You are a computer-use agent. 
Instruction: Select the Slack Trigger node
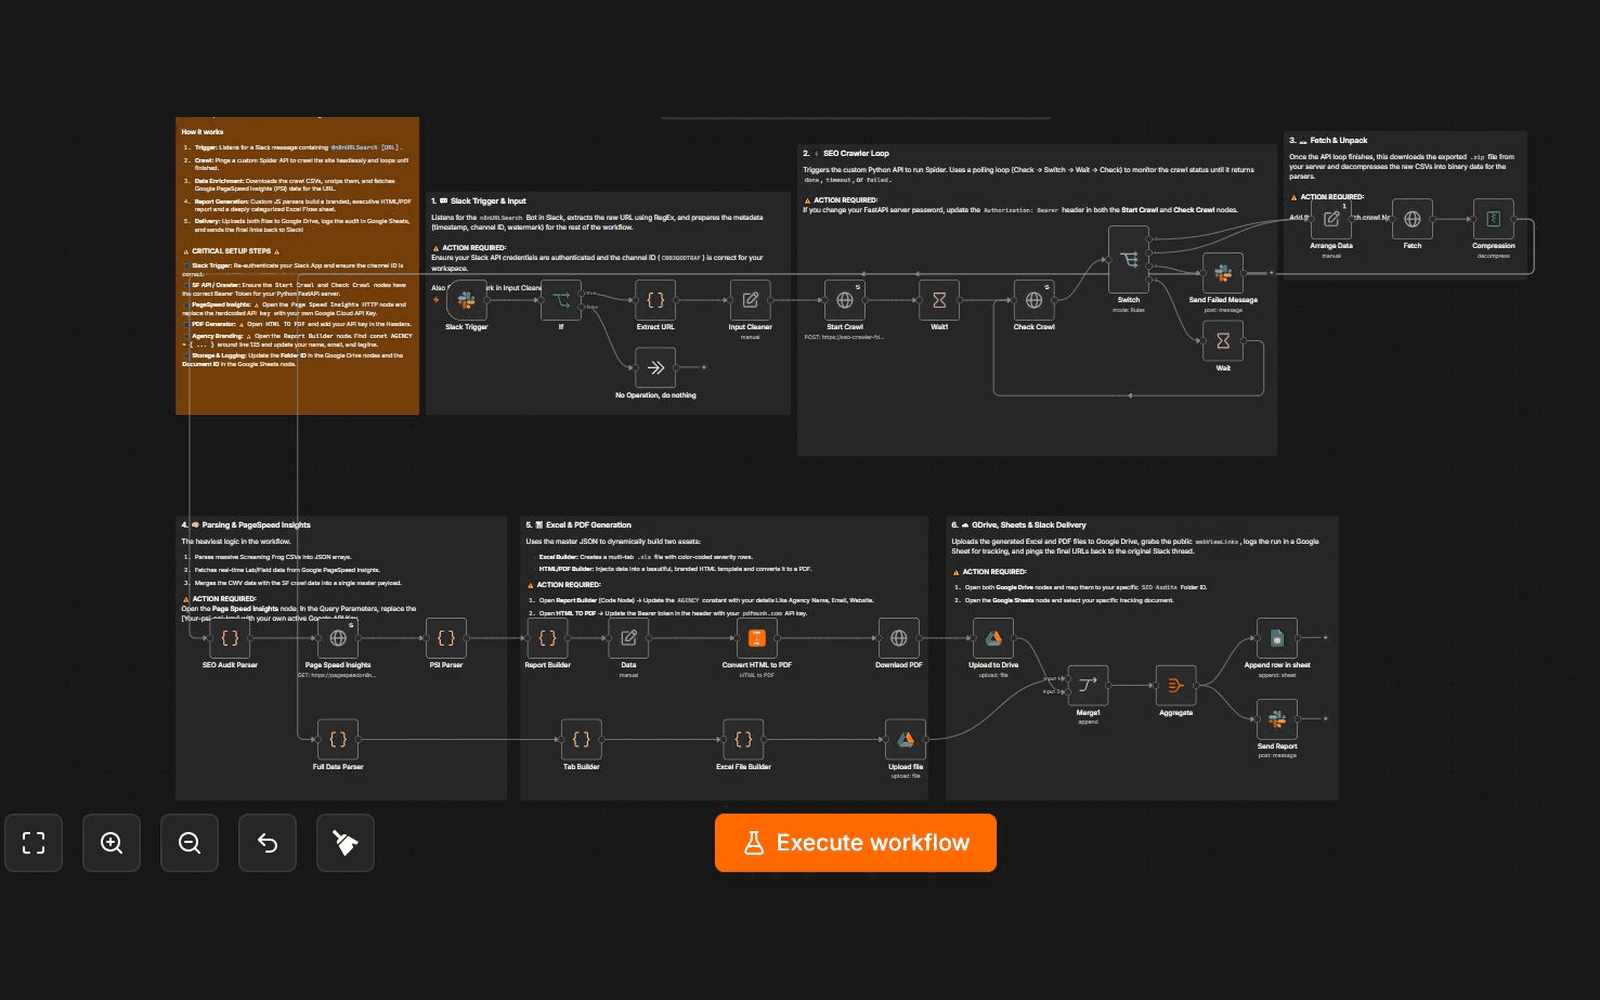point(467,300)
